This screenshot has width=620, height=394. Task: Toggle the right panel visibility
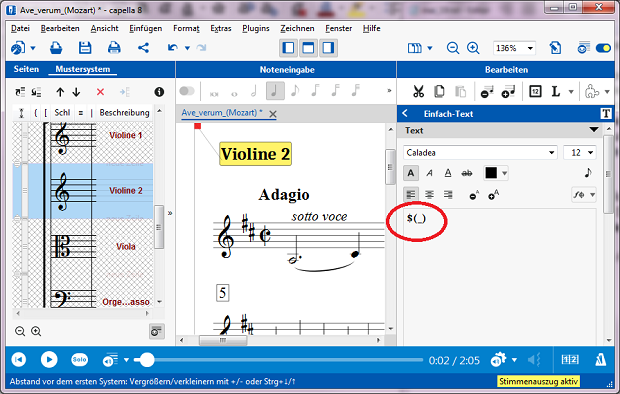point(329,48)
